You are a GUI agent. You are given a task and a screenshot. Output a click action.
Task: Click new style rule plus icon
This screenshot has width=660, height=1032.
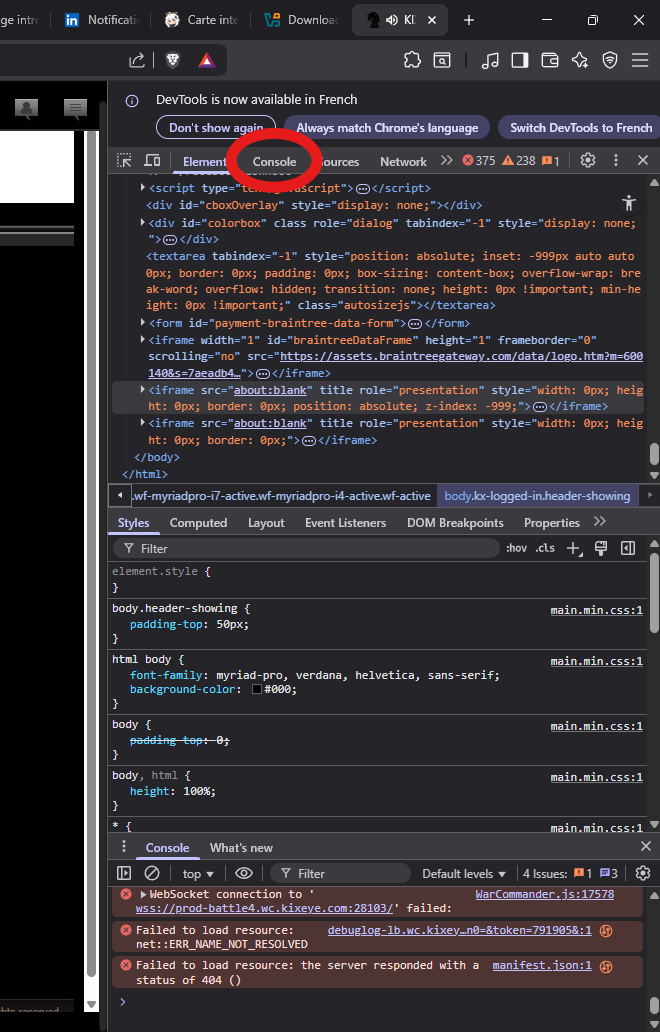tap(573, 548)
